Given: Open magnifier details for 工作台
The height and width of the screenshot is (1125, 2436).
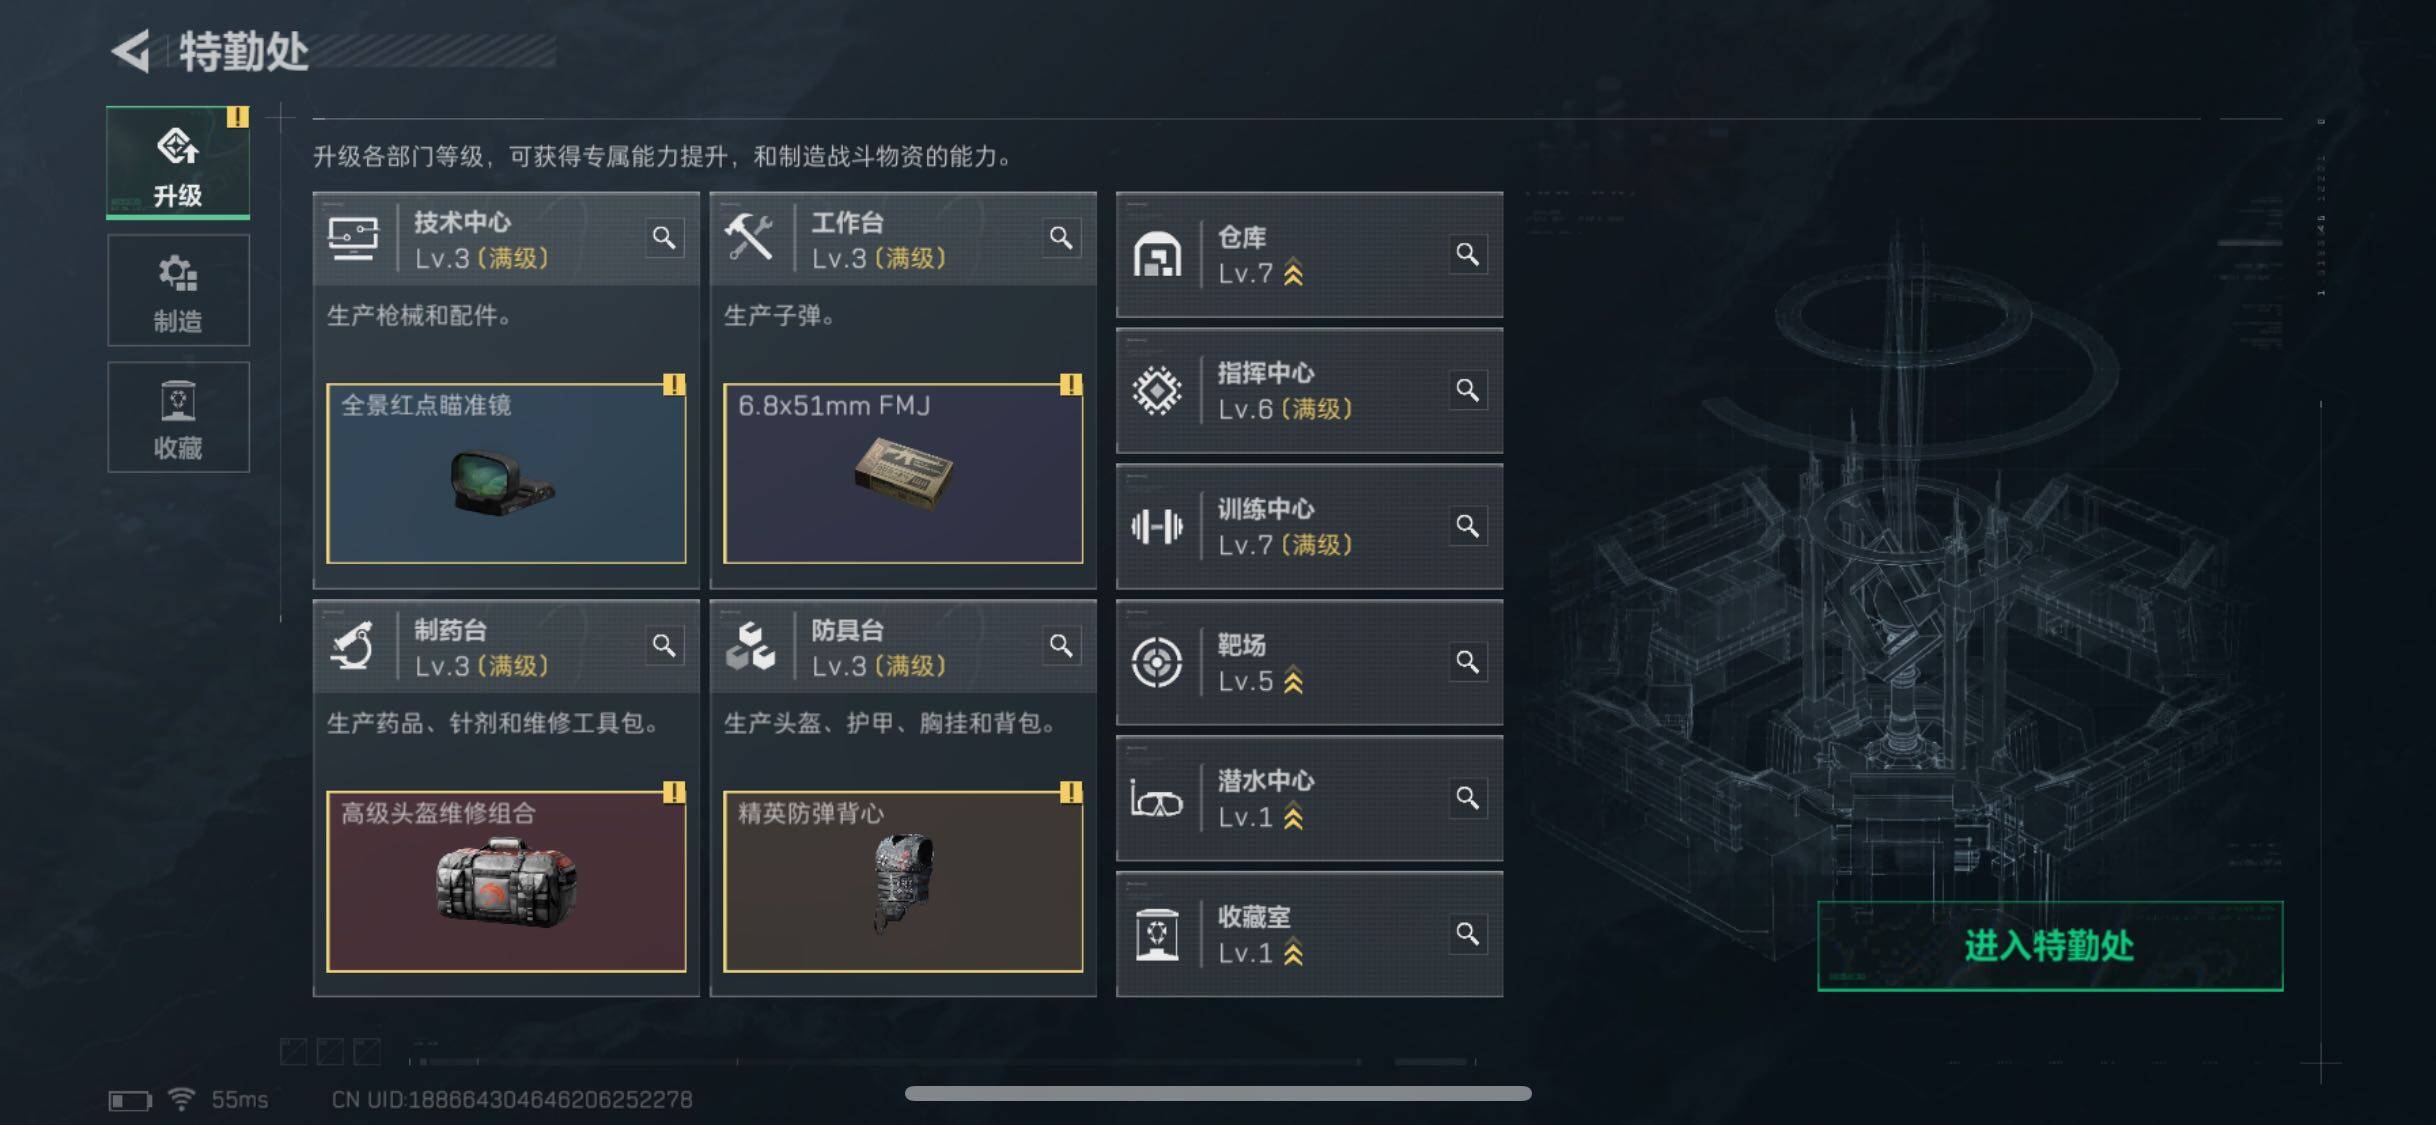Looking at the screenshot, I should [1061, 238].
